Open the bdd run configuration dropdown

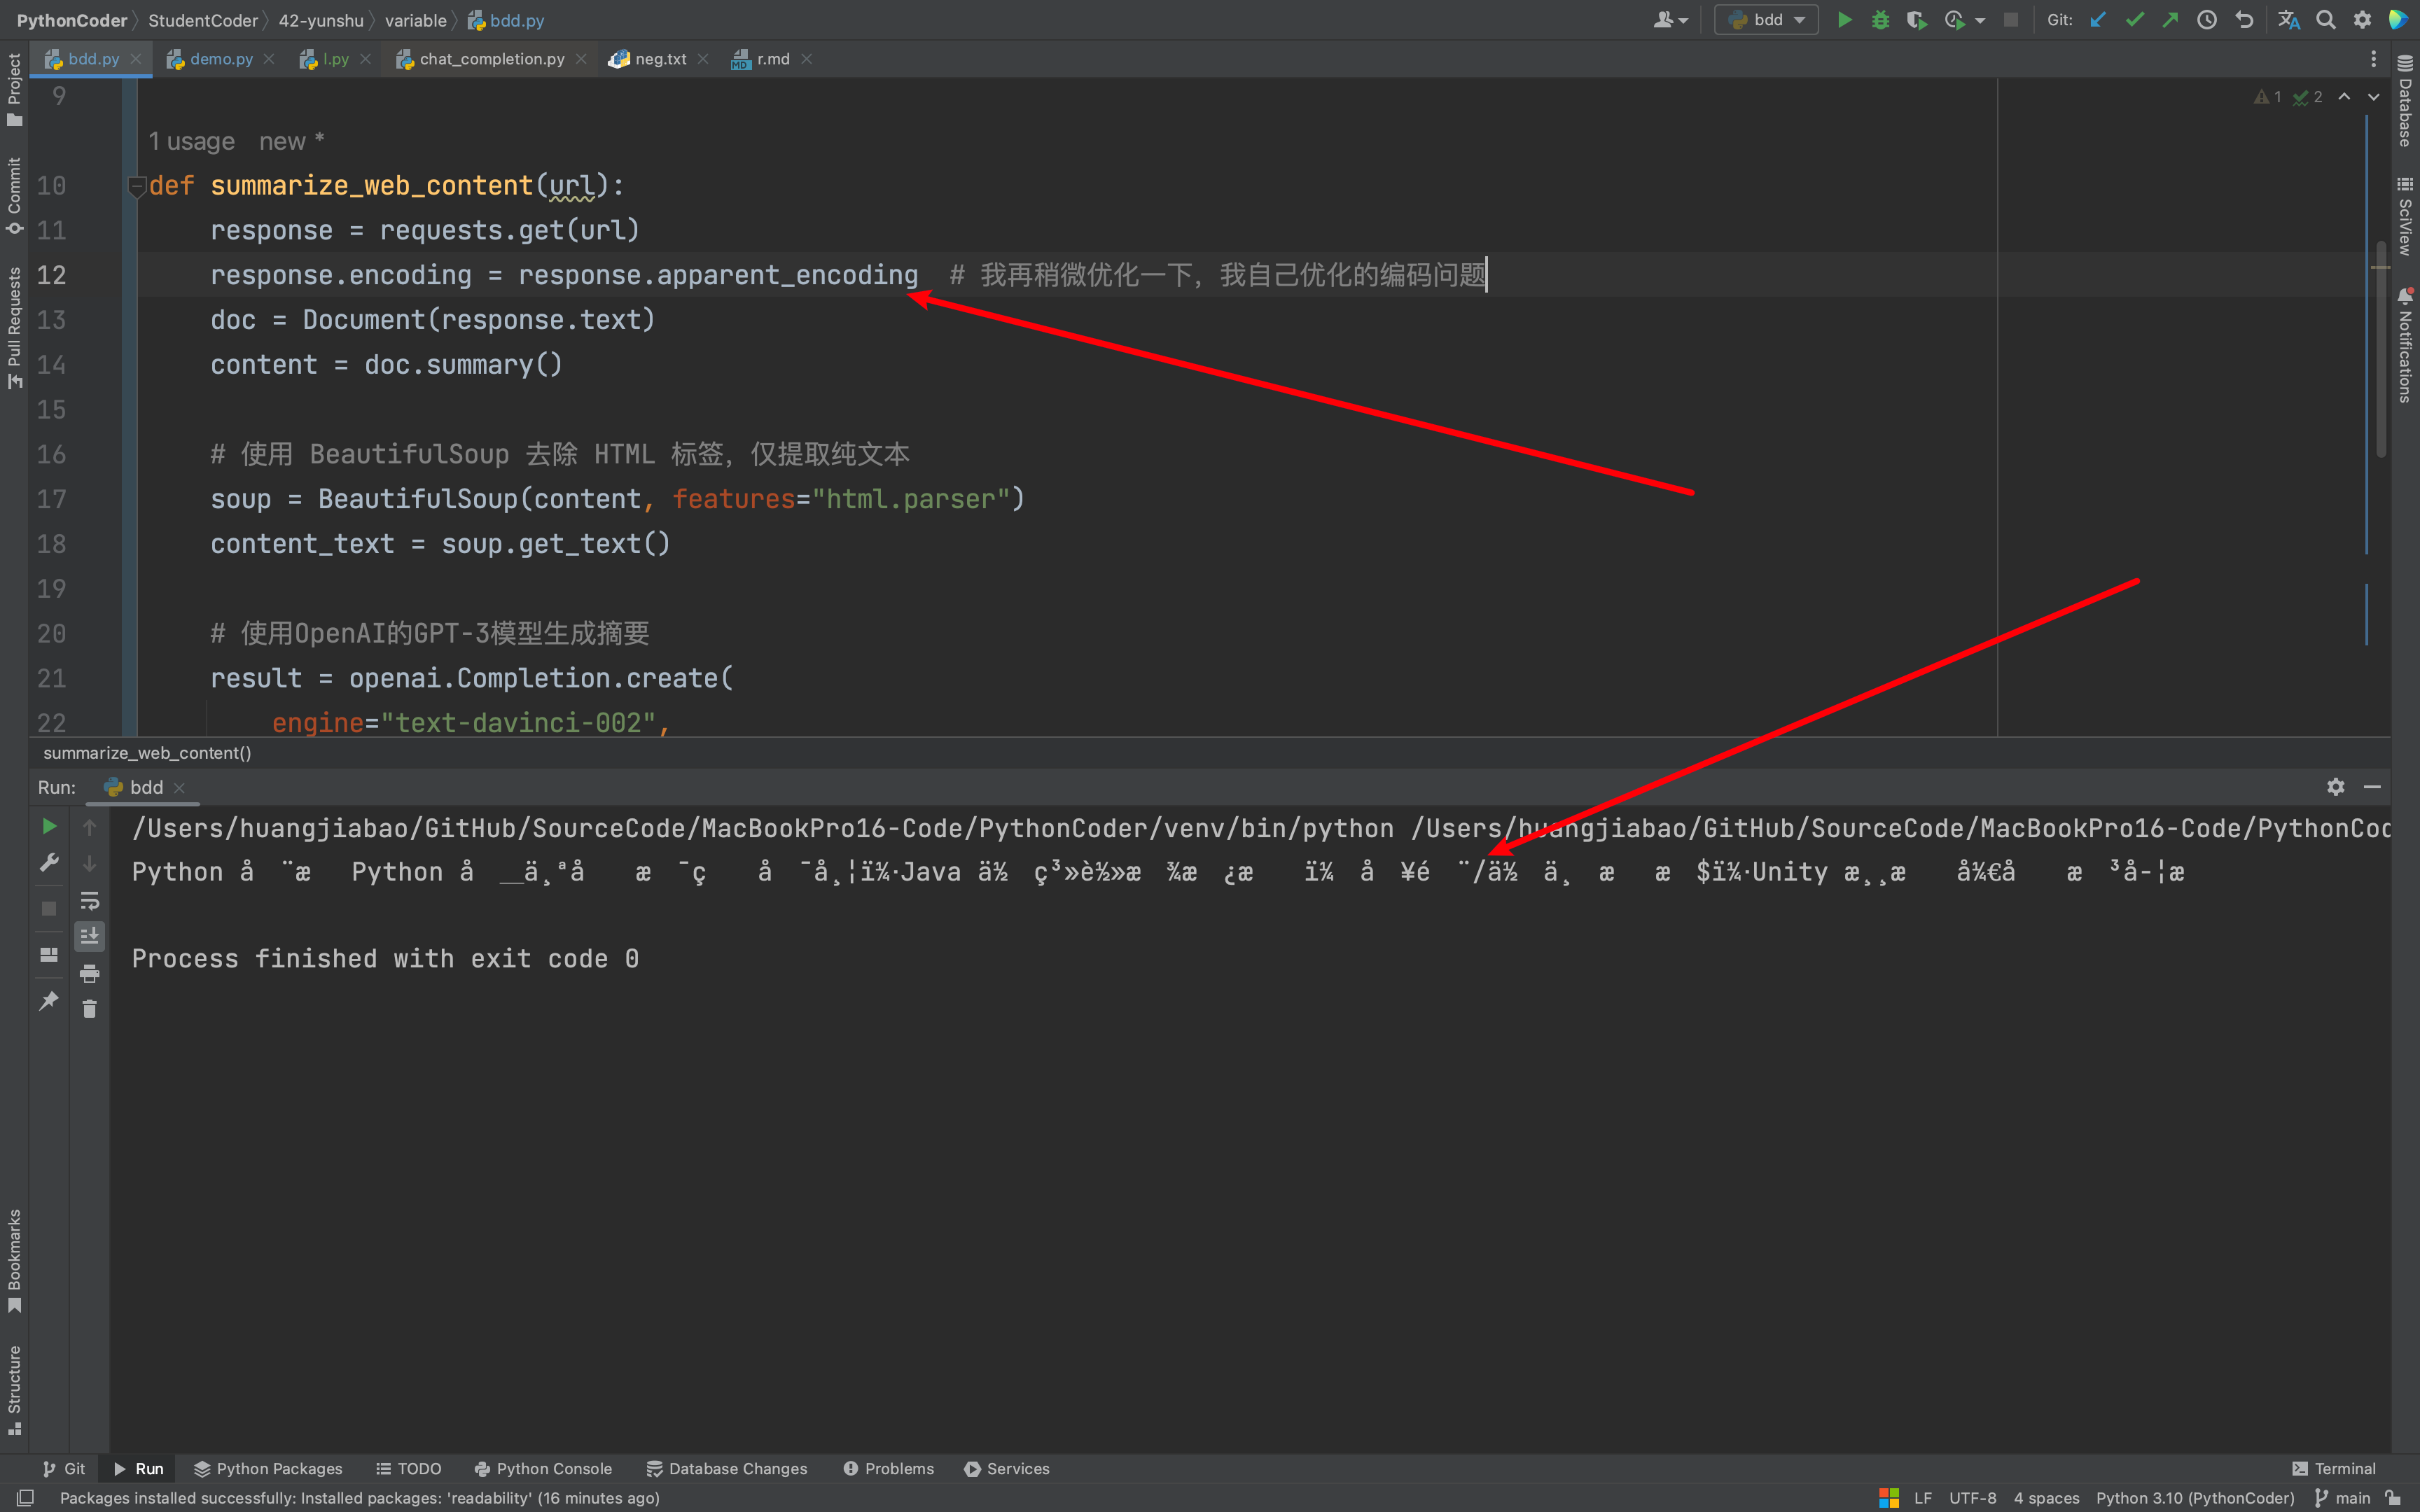pos(1766,20)
